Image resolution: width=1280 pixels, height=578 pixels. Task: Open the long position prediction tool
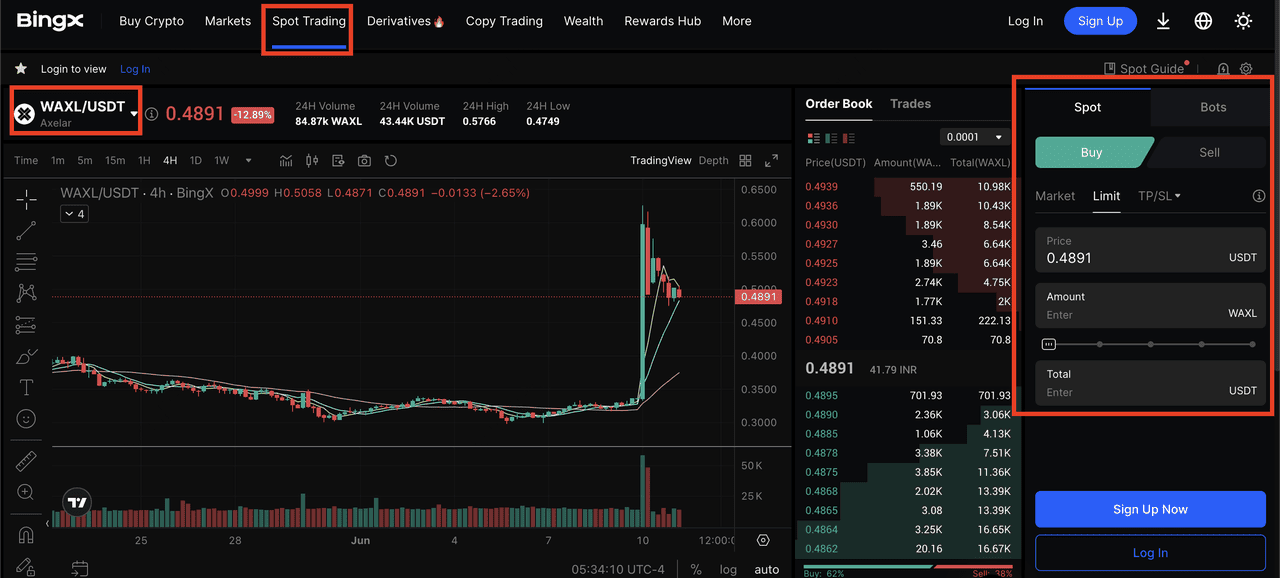26,325
